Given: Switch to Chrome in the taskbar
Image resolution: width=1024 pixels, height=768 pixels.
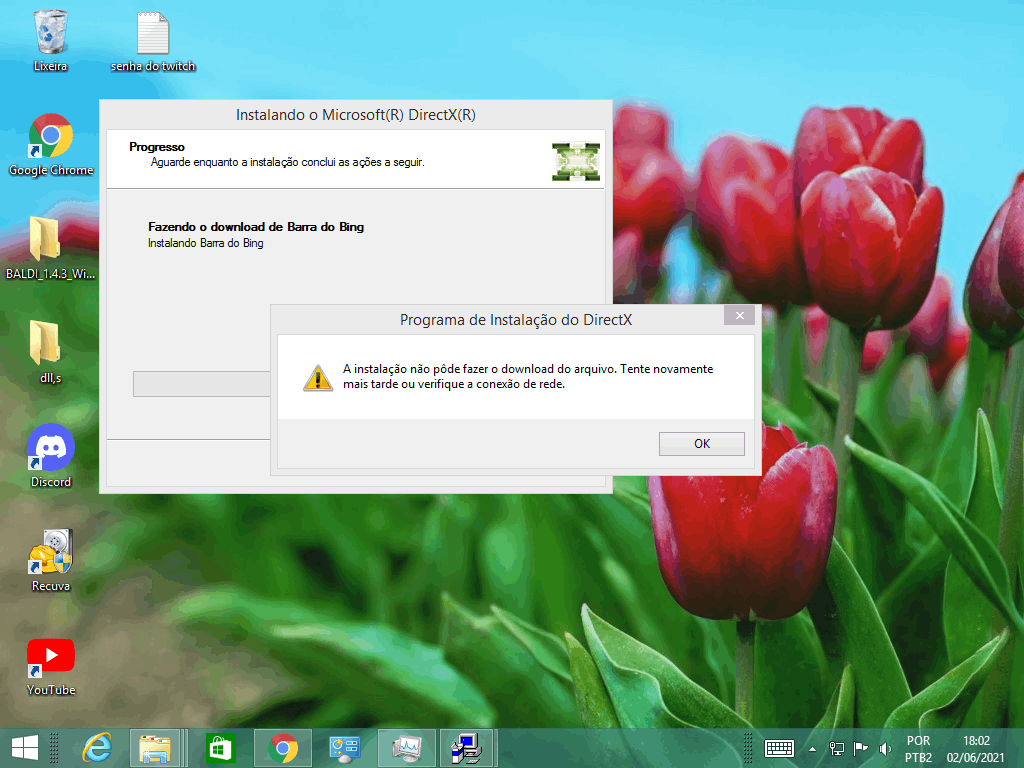Looking at the screenshot, I should (x=283, y=748).
